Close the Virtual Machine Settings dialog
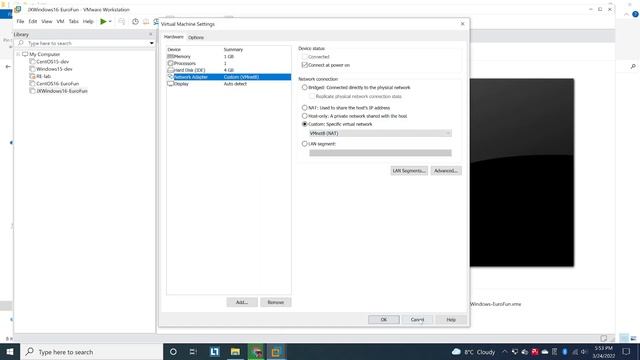This screenshot has width=640, height=360. 462,24
